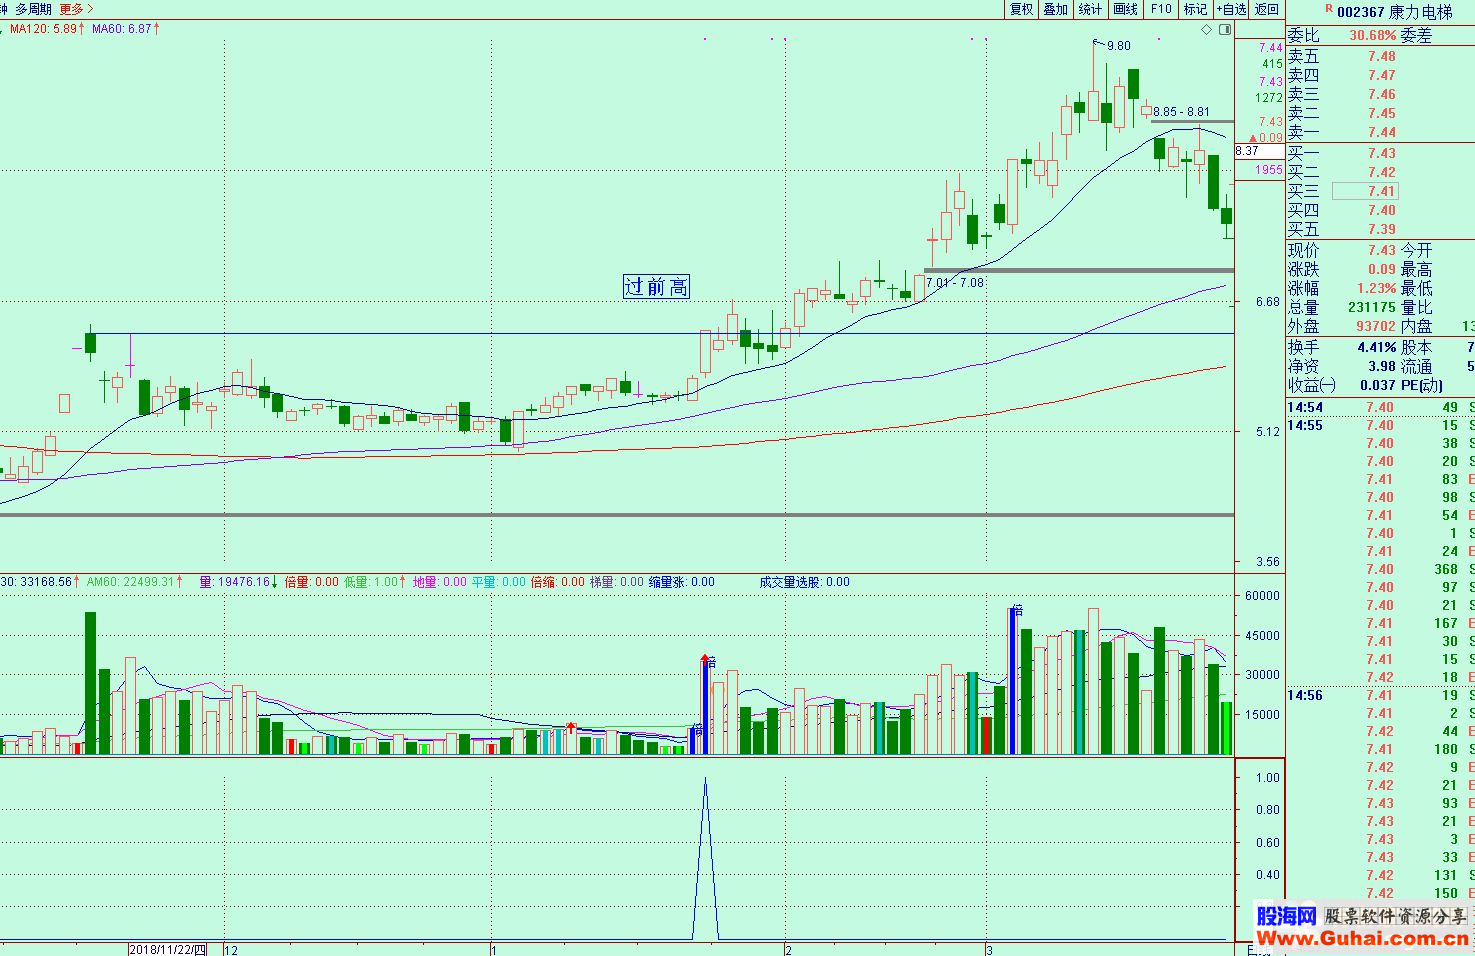This screenshot has width=1475, height=956.
Task: Click the month 12 marker on time axis
Action: point(231,949)
